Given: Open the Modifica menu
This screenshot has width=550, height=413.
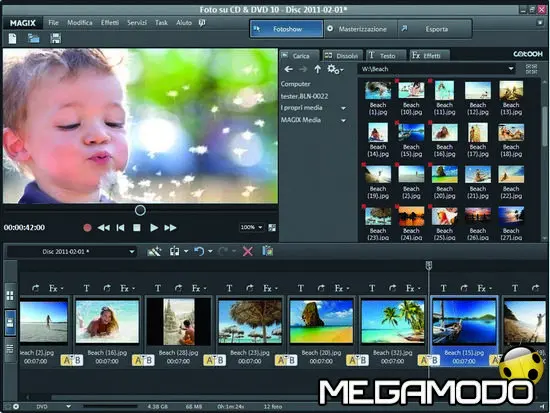Looking at the screenshot, I should pyautogui.click(x=80, y=23).
